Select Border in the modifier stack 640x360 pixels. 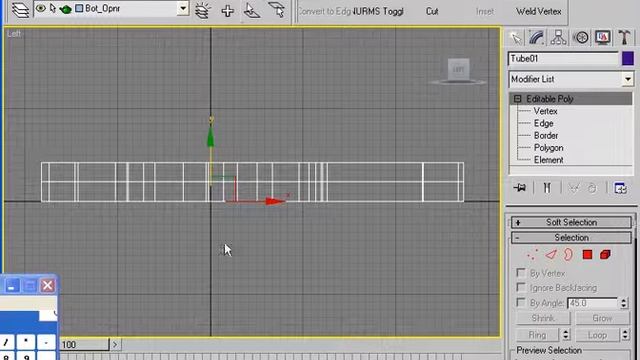[546, 136]
